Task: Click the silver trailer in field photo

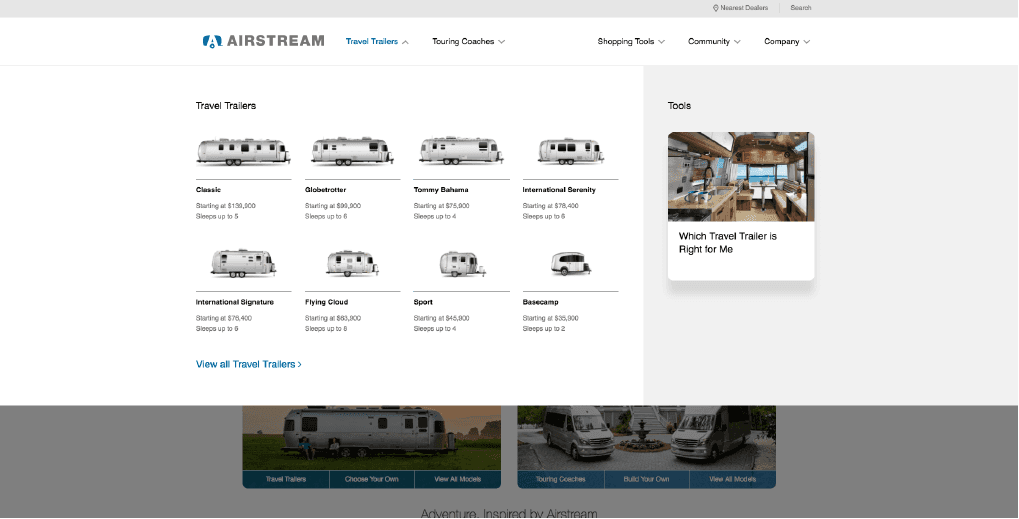Action: tap(372, 438)
